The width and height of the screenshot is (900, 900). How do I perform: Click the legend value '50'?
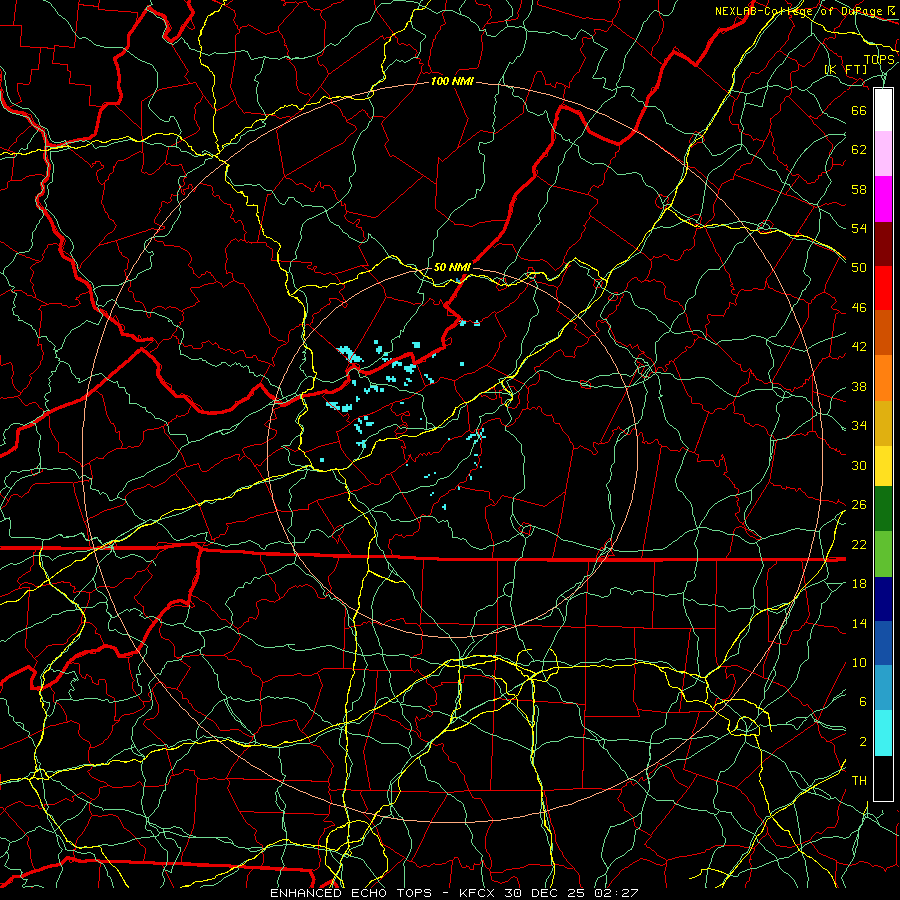(859, 268)
